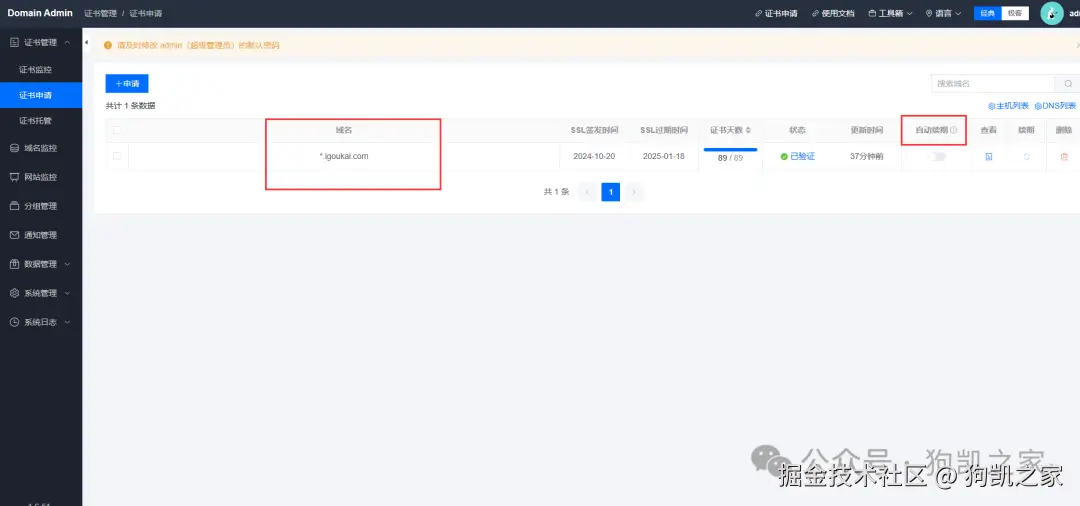Viewport: 1080px width, 506px height.
Task: Click the 89 / 89 days progress bar
Action: [730, 149]
